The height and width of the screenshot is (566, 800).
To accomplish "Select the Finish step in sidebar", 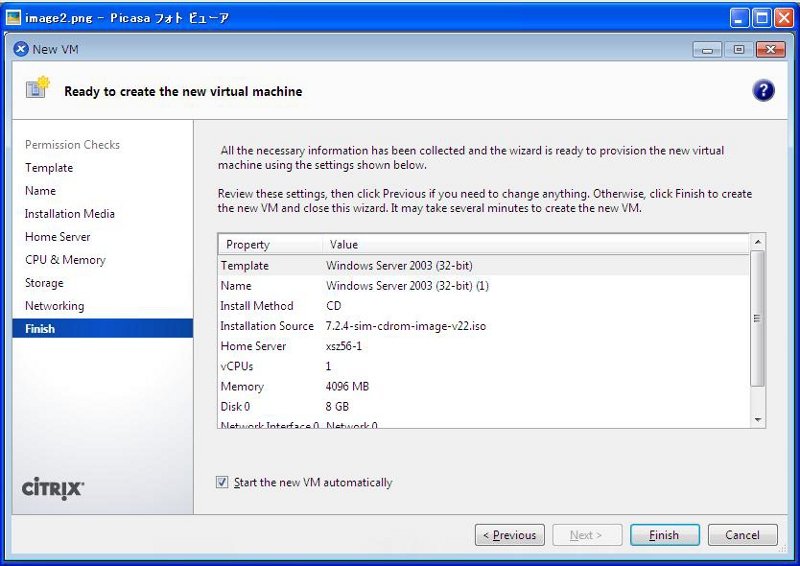I will pyautogui.click(x=103, y=328).
